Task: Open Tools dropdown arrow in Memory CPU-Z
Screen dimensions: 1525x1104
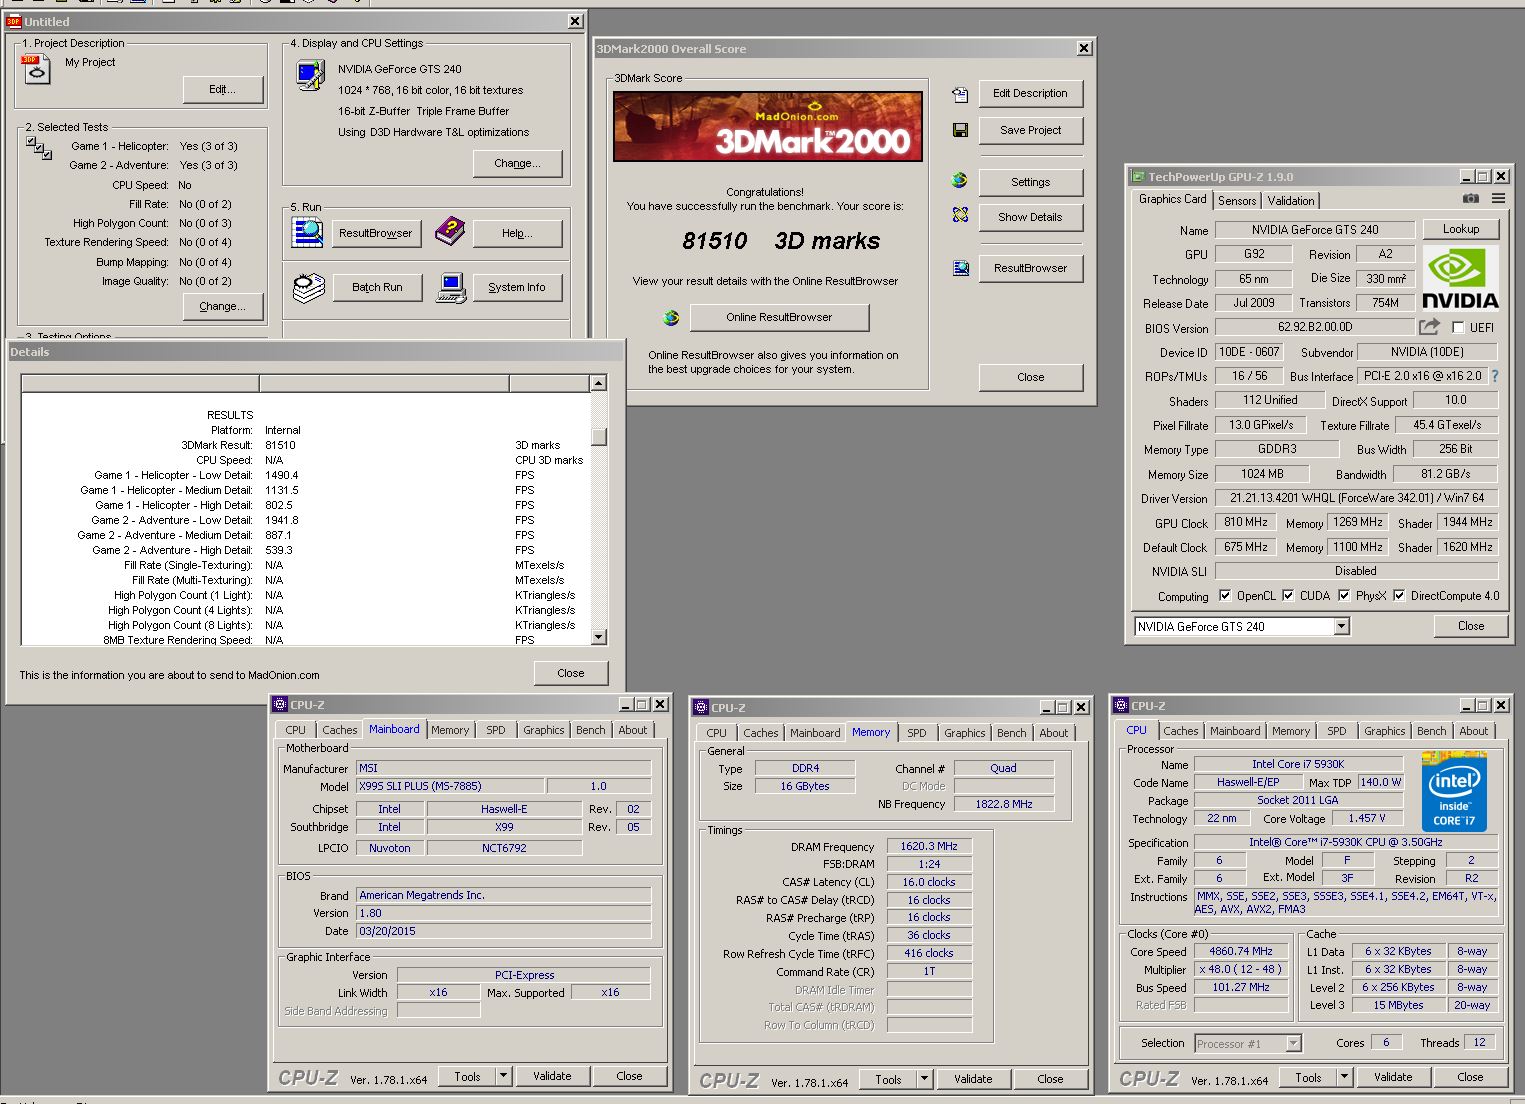Action: pos(924,1079)
